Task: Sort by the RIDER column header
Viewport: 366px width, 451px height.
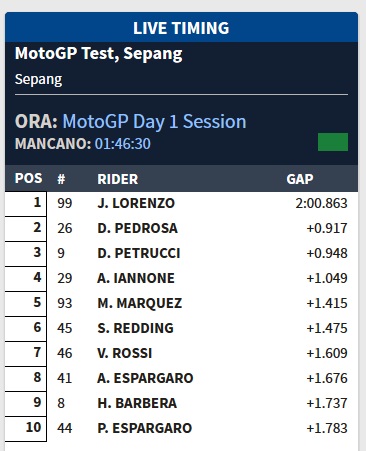Action: [x=118, y=179]
